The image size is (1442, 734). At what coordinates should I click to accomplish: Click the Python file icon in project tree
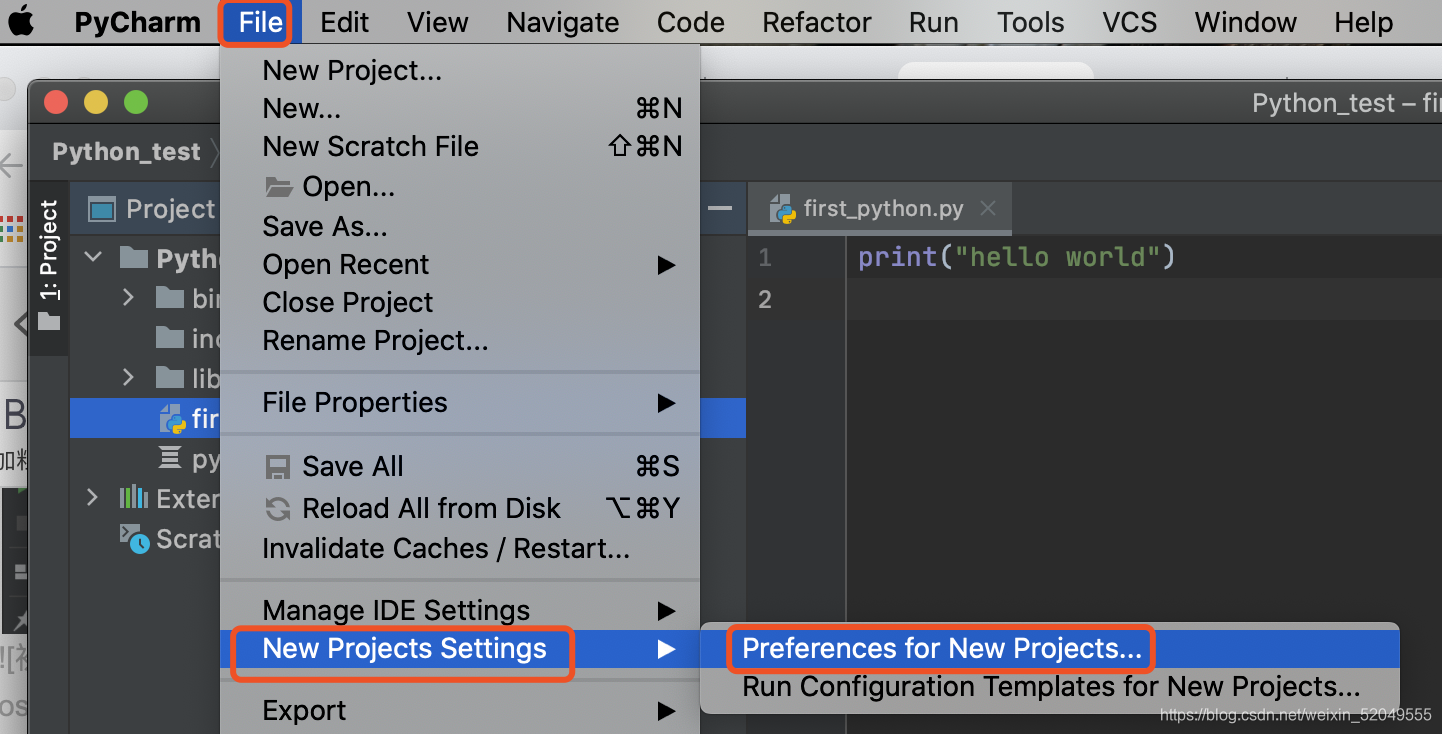[x=173, y=419]
